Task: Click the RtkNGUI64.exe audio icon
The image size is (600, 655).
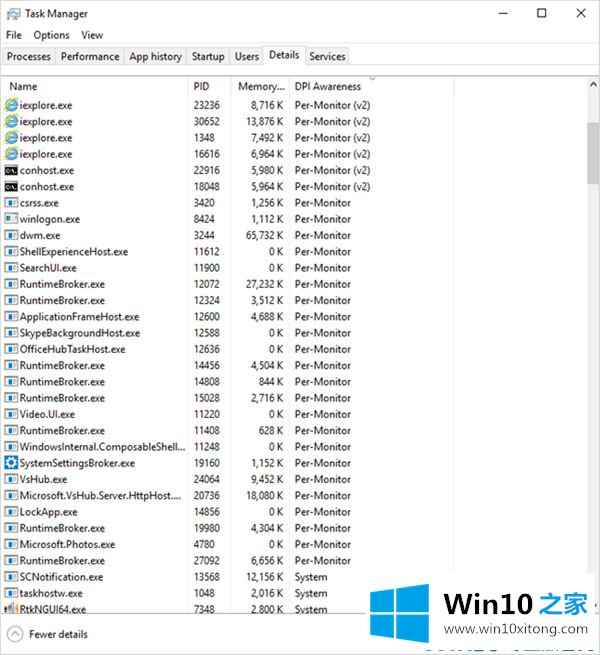Action: [x=11, y=608]
